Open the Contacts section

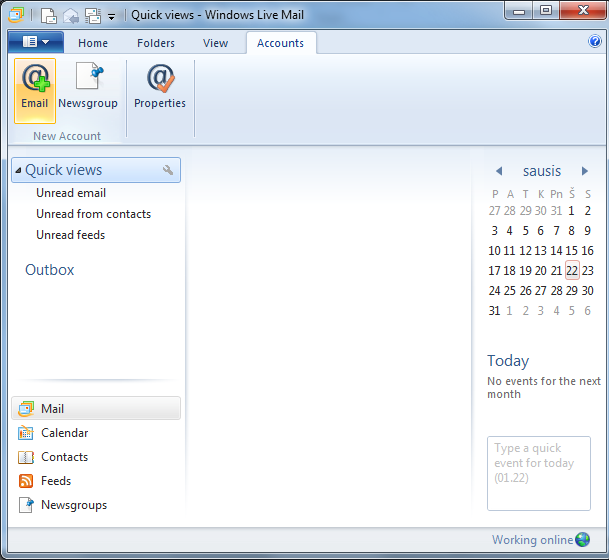coord(64,457)
